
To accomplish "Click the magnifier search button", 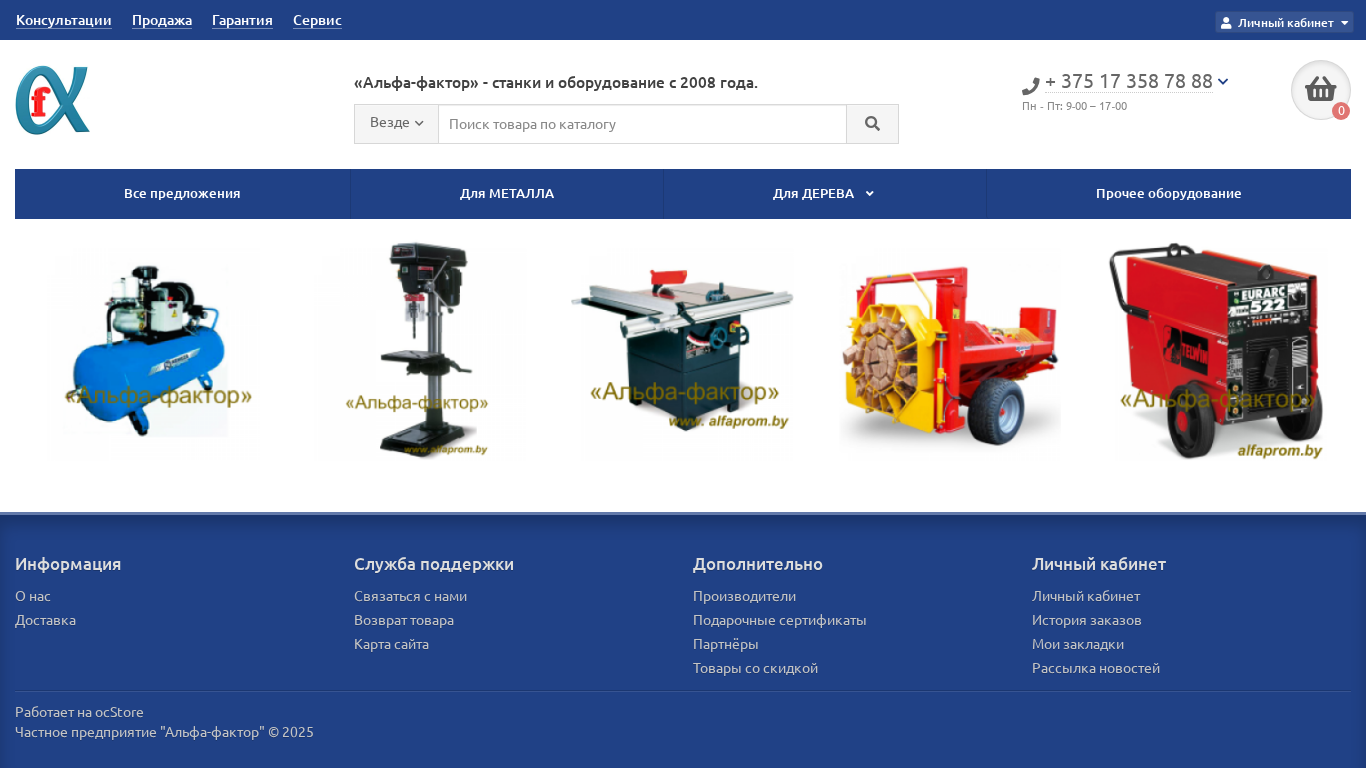I will 872,124.
